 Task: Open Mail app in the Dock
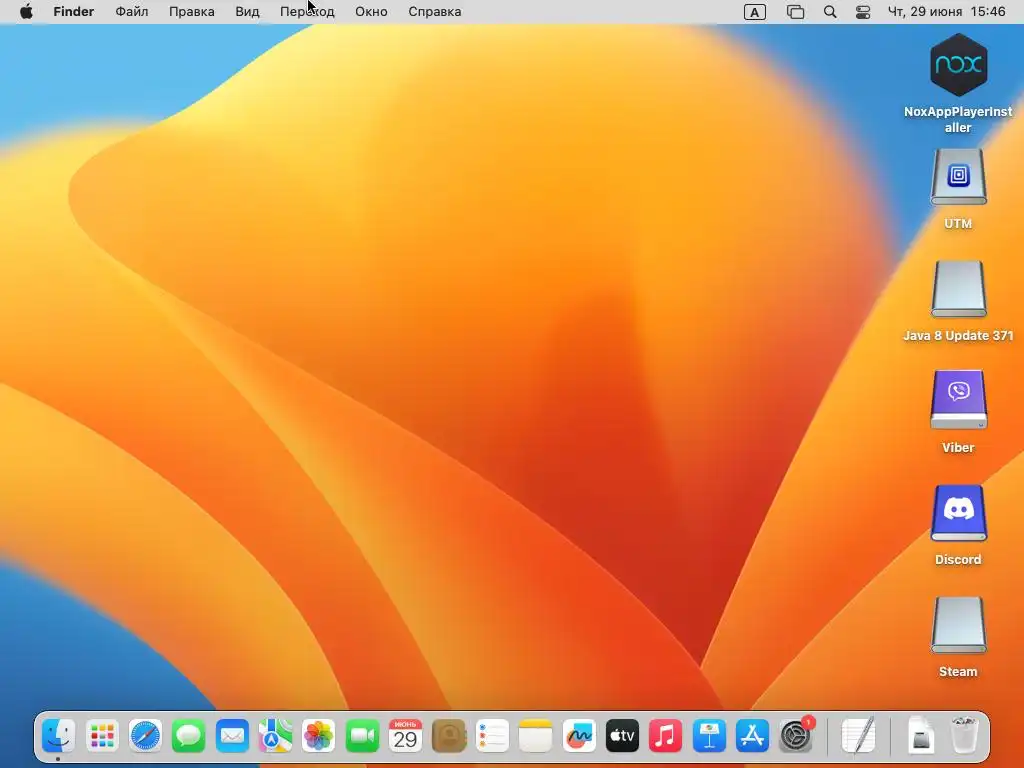pos(232,737)
